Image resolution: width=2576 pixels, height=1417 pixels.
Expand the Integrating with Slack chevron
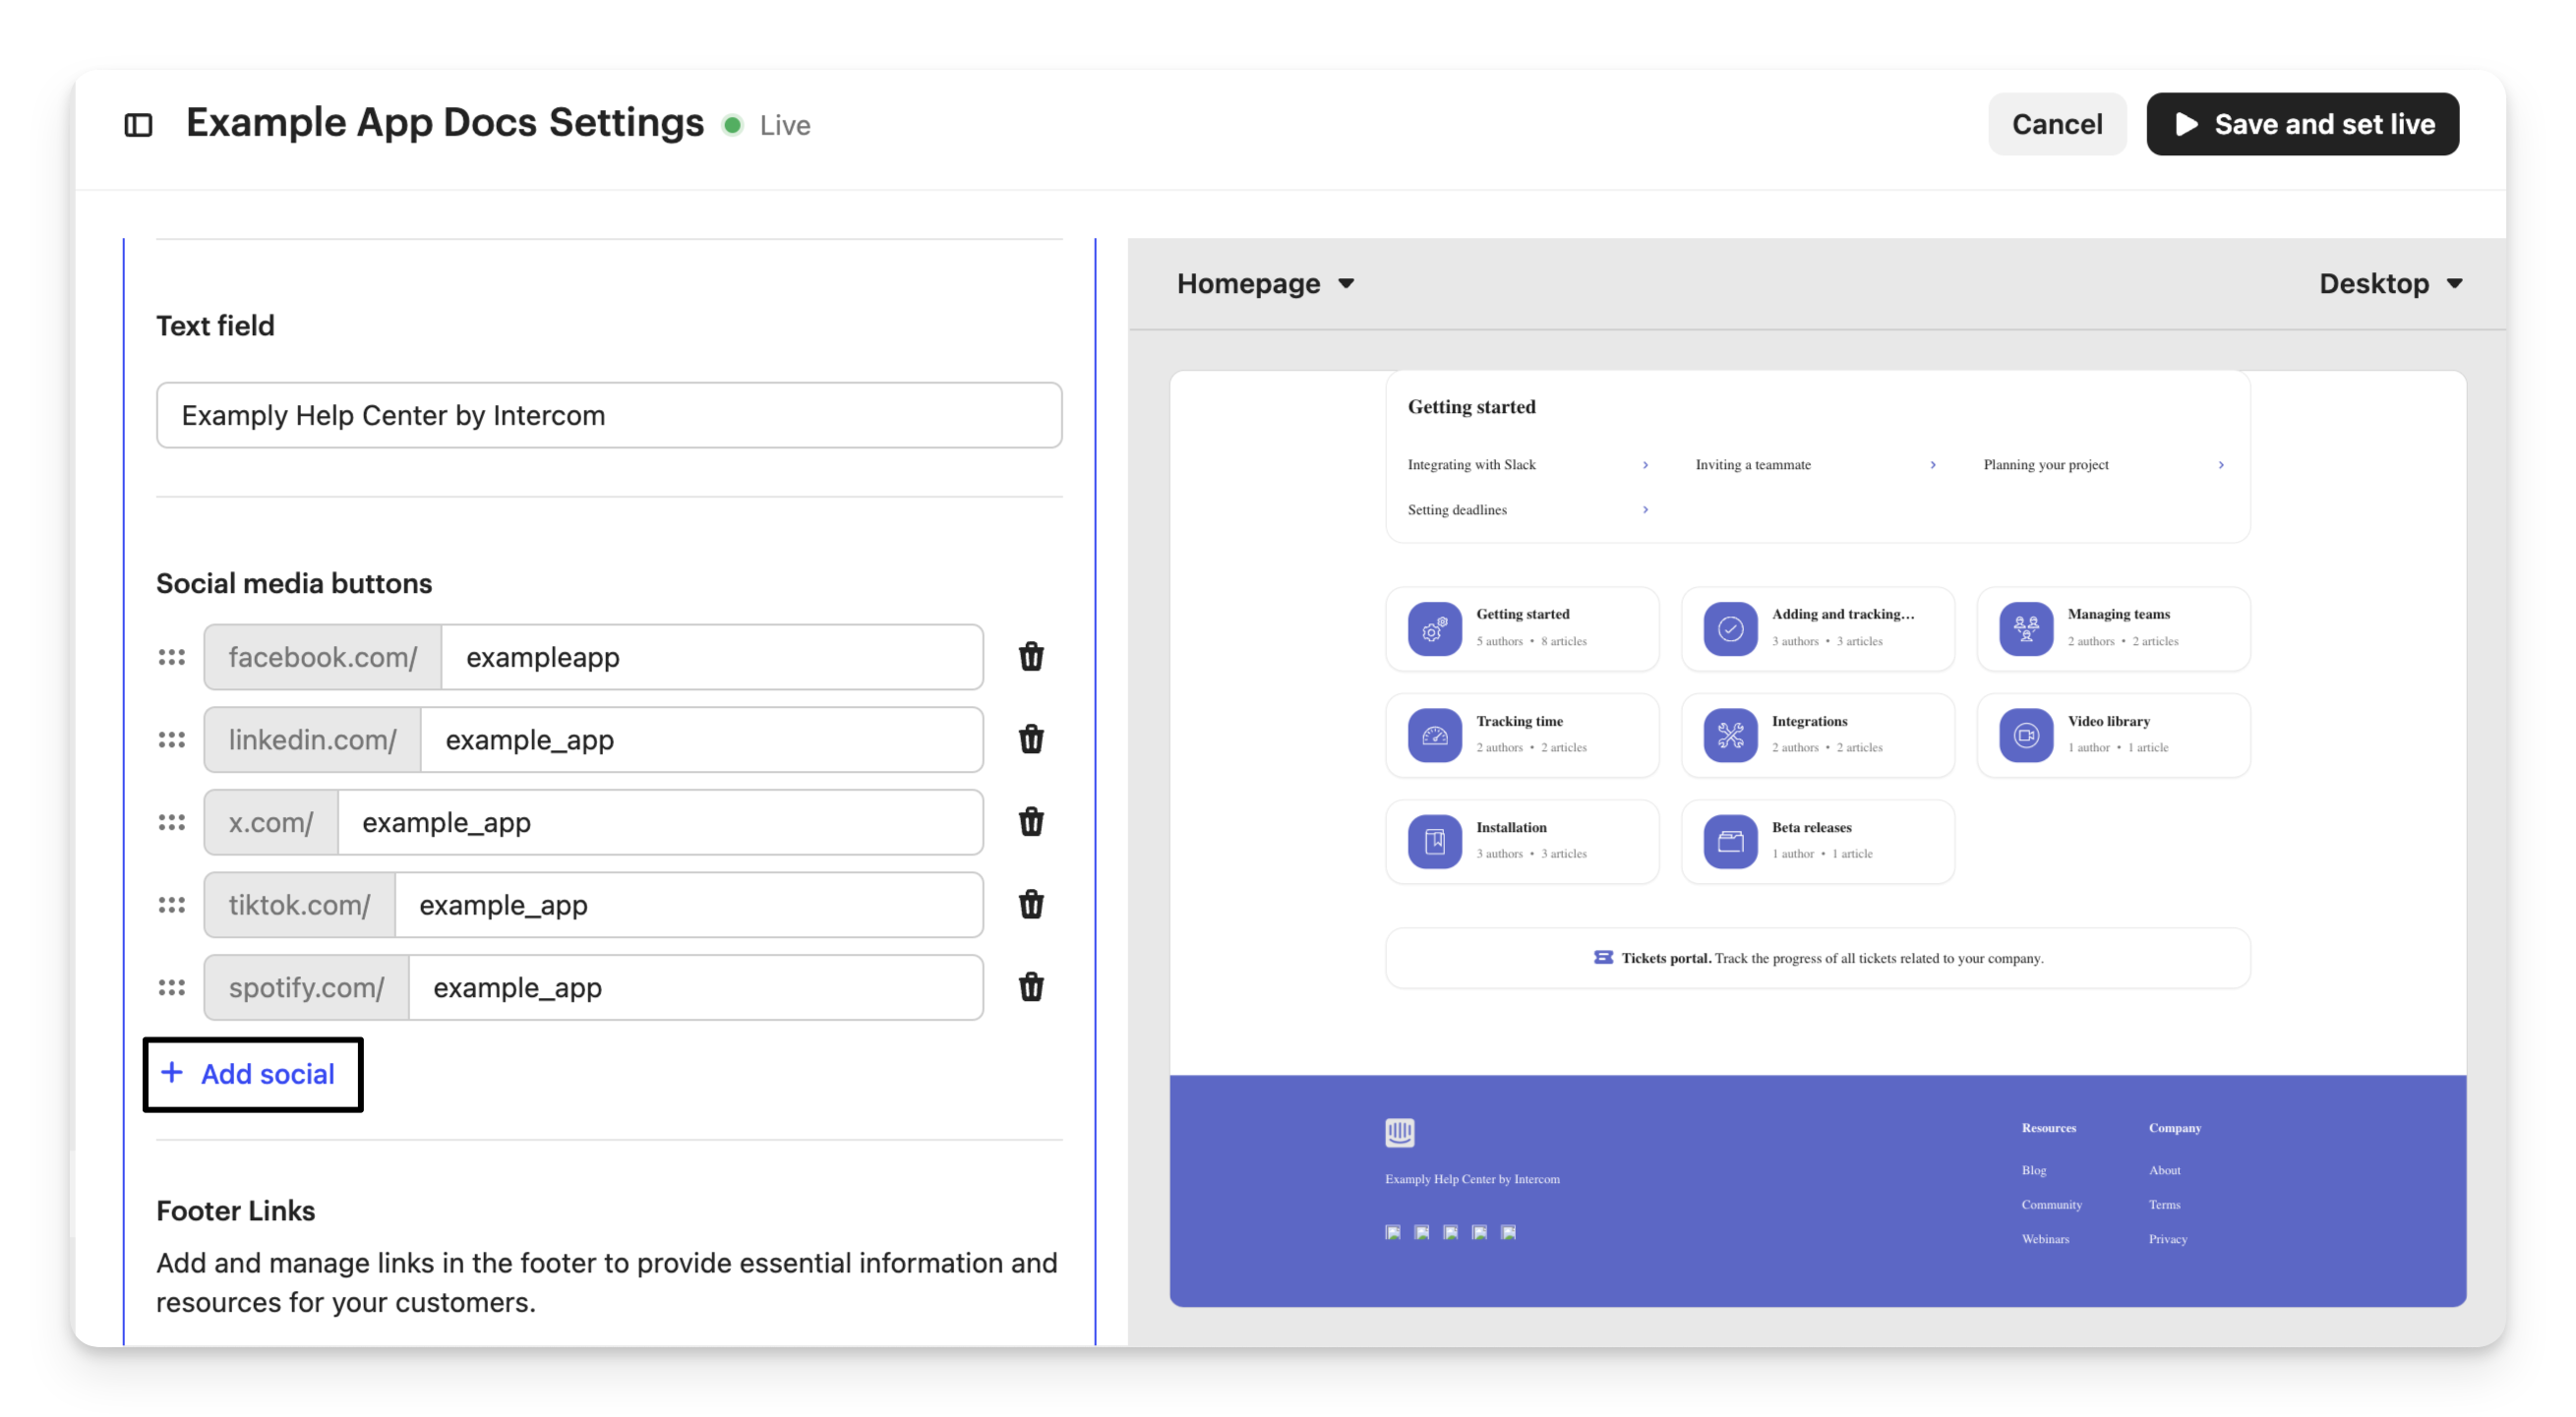pyautogui.click(x=1645, y=465)
